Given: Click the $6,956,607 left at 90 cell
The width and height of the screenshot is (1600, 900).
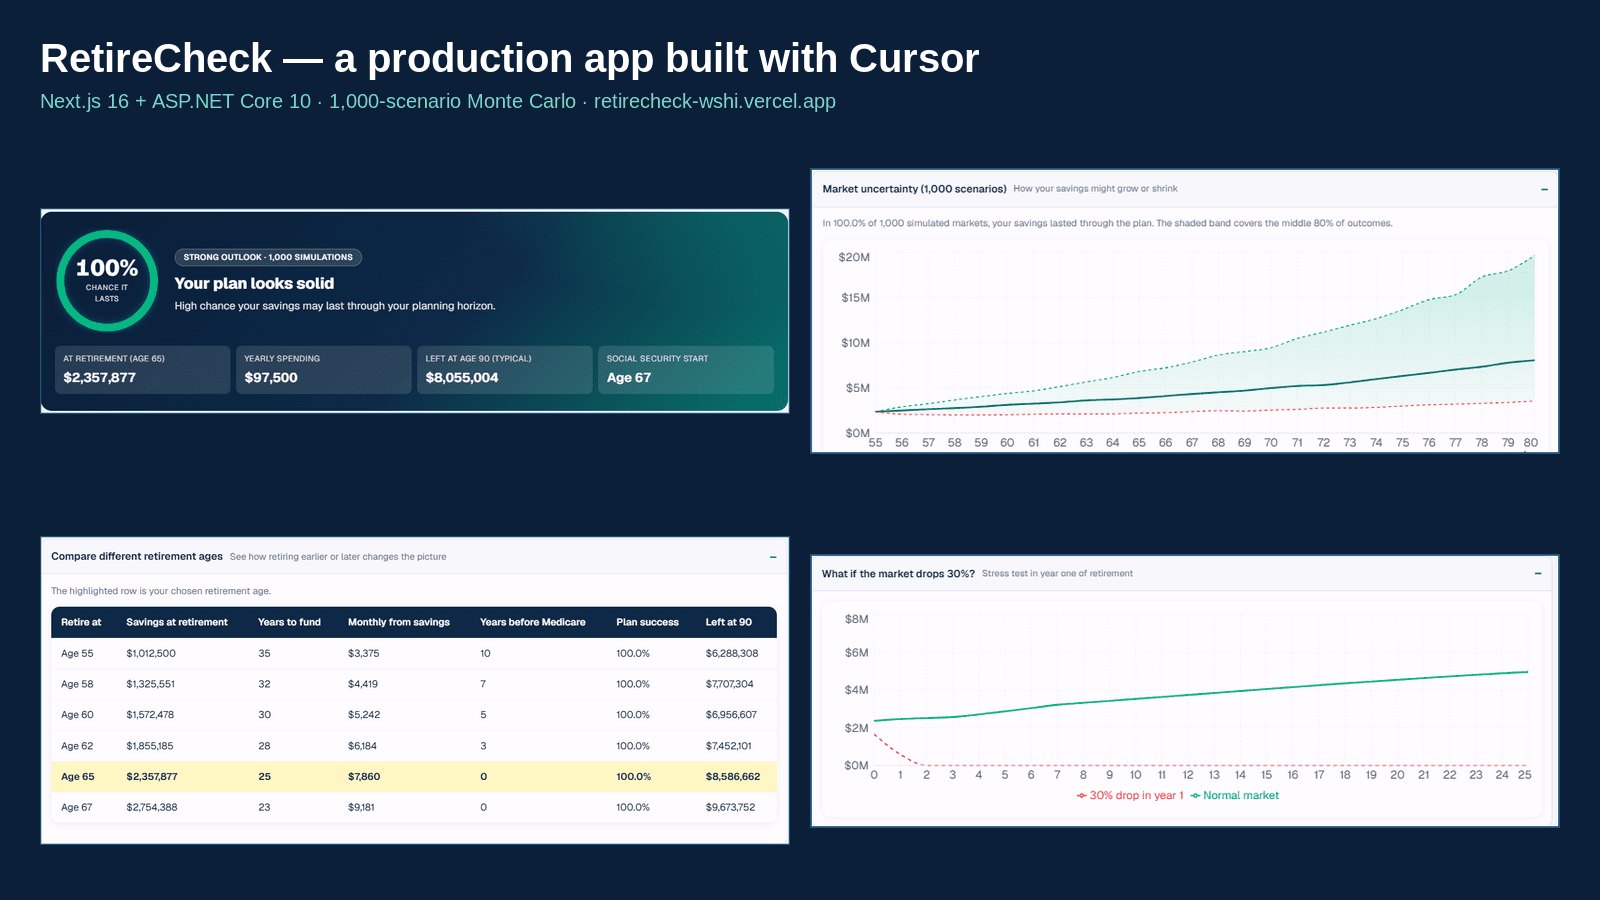Looking at the screenshot, I should pyautogui.click(x=732, y=715).
